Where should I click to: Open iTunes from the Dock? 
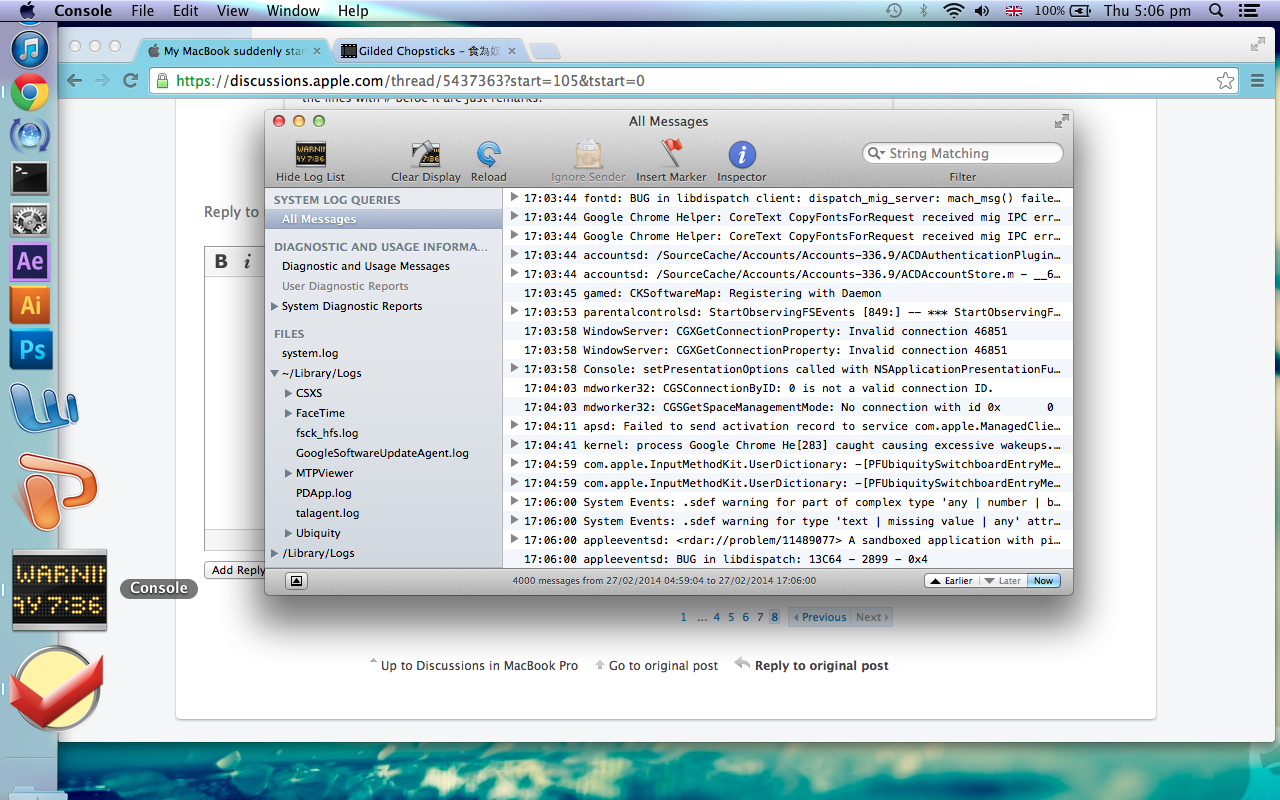pyautogui.click(x=30, y=47)
